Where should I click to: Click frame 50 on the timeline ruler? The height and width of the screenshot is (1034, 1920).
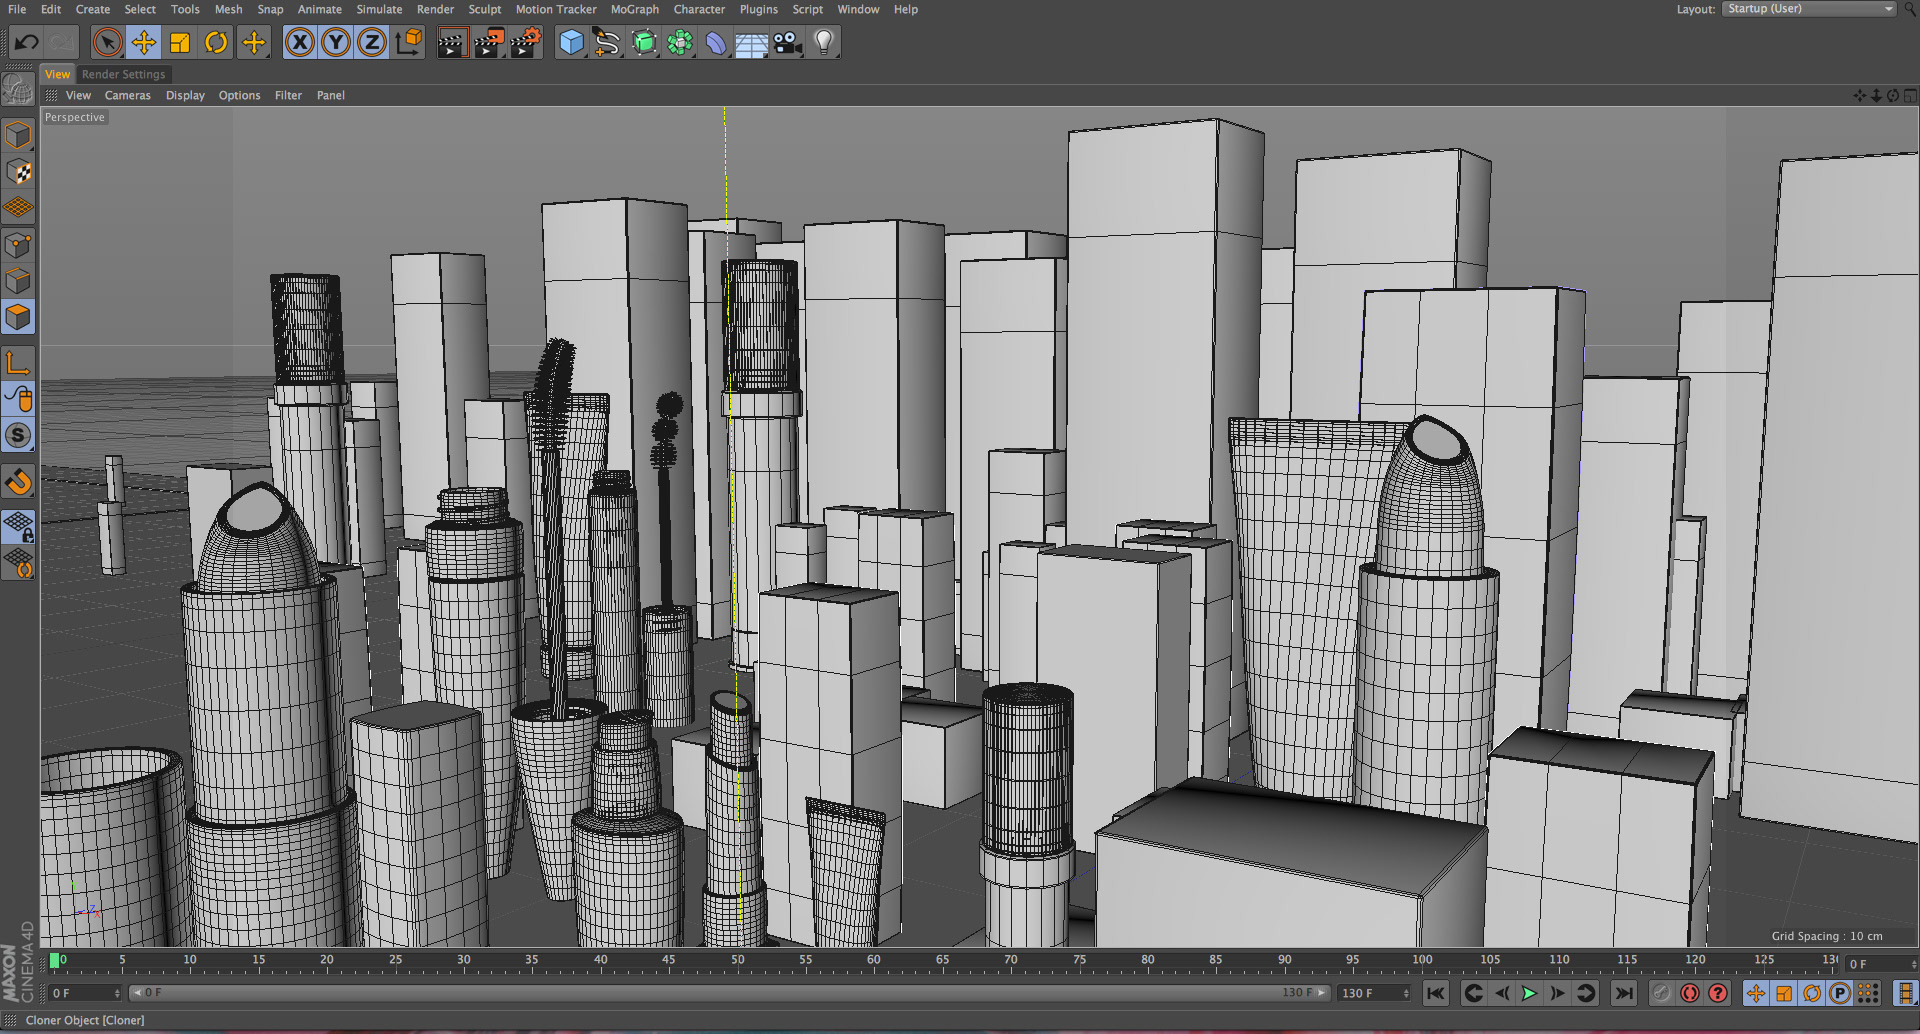point(737,961)
